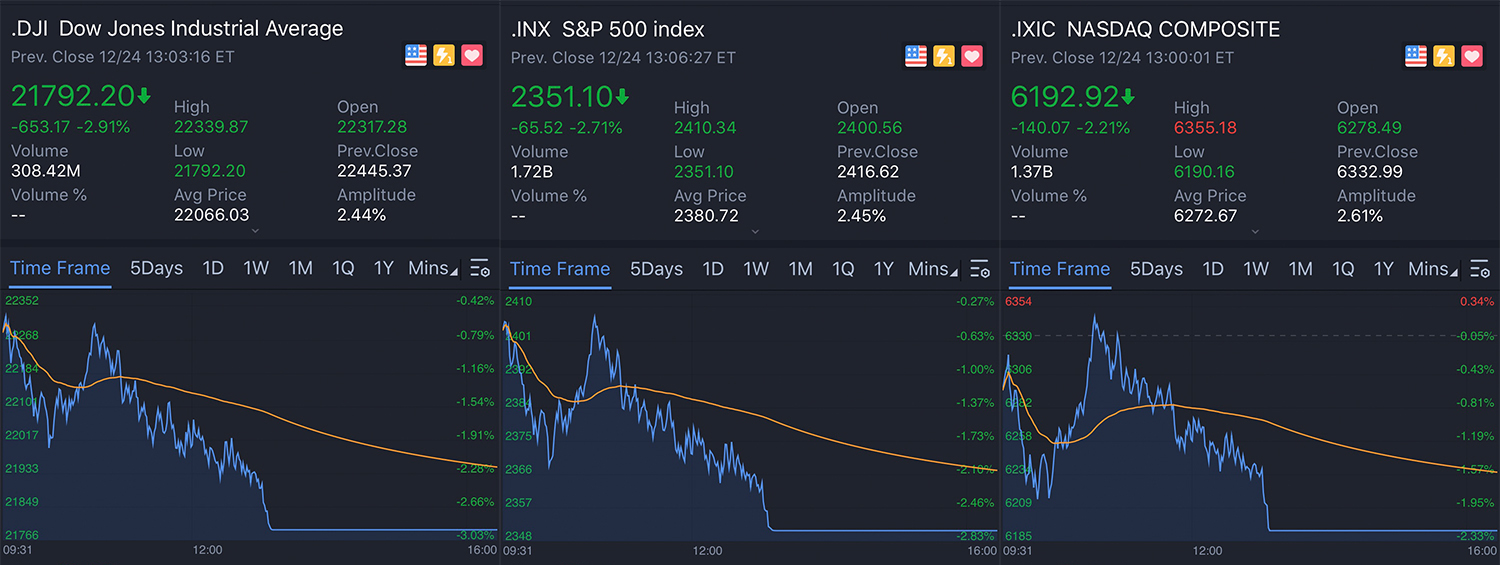This screenshot has height=565, width=1500.
Task: Tap S&P 500 Low value 2351.10
Action: (x=705, y=171)
